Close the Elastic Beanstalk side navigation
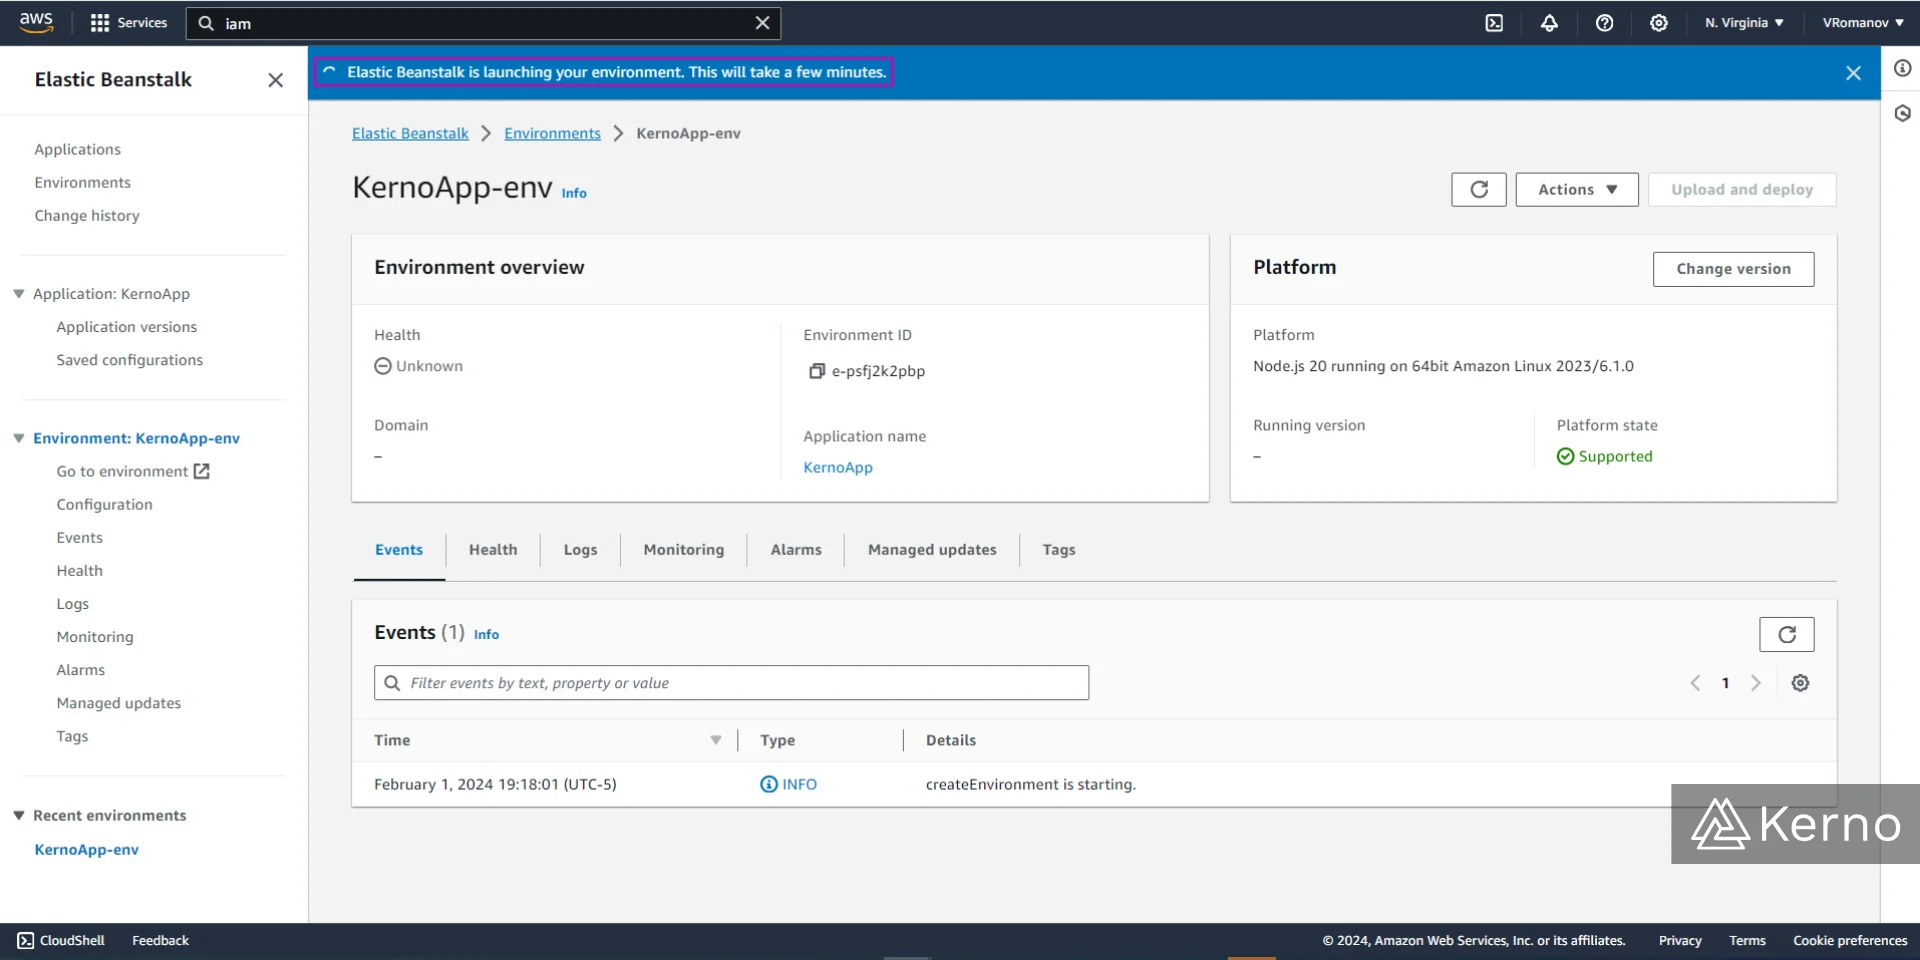1920x960 pixels. coord(276,80)
